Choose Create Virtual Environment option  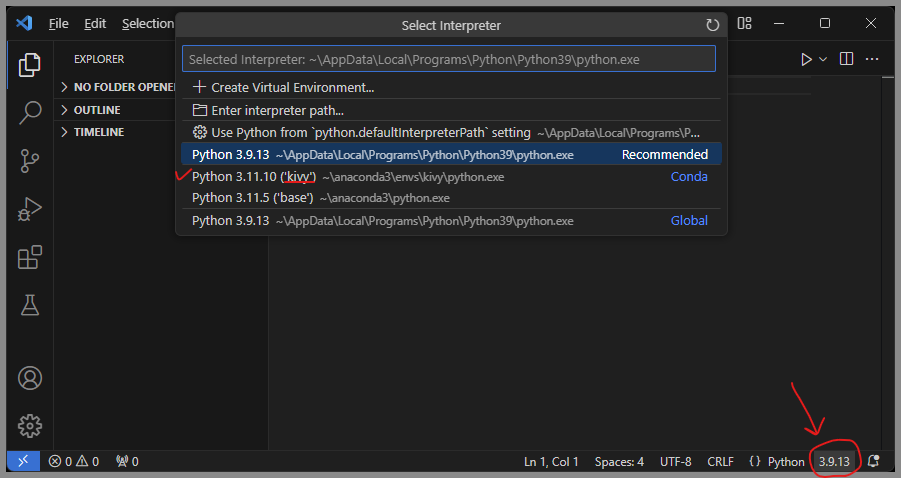pos(451,87)
